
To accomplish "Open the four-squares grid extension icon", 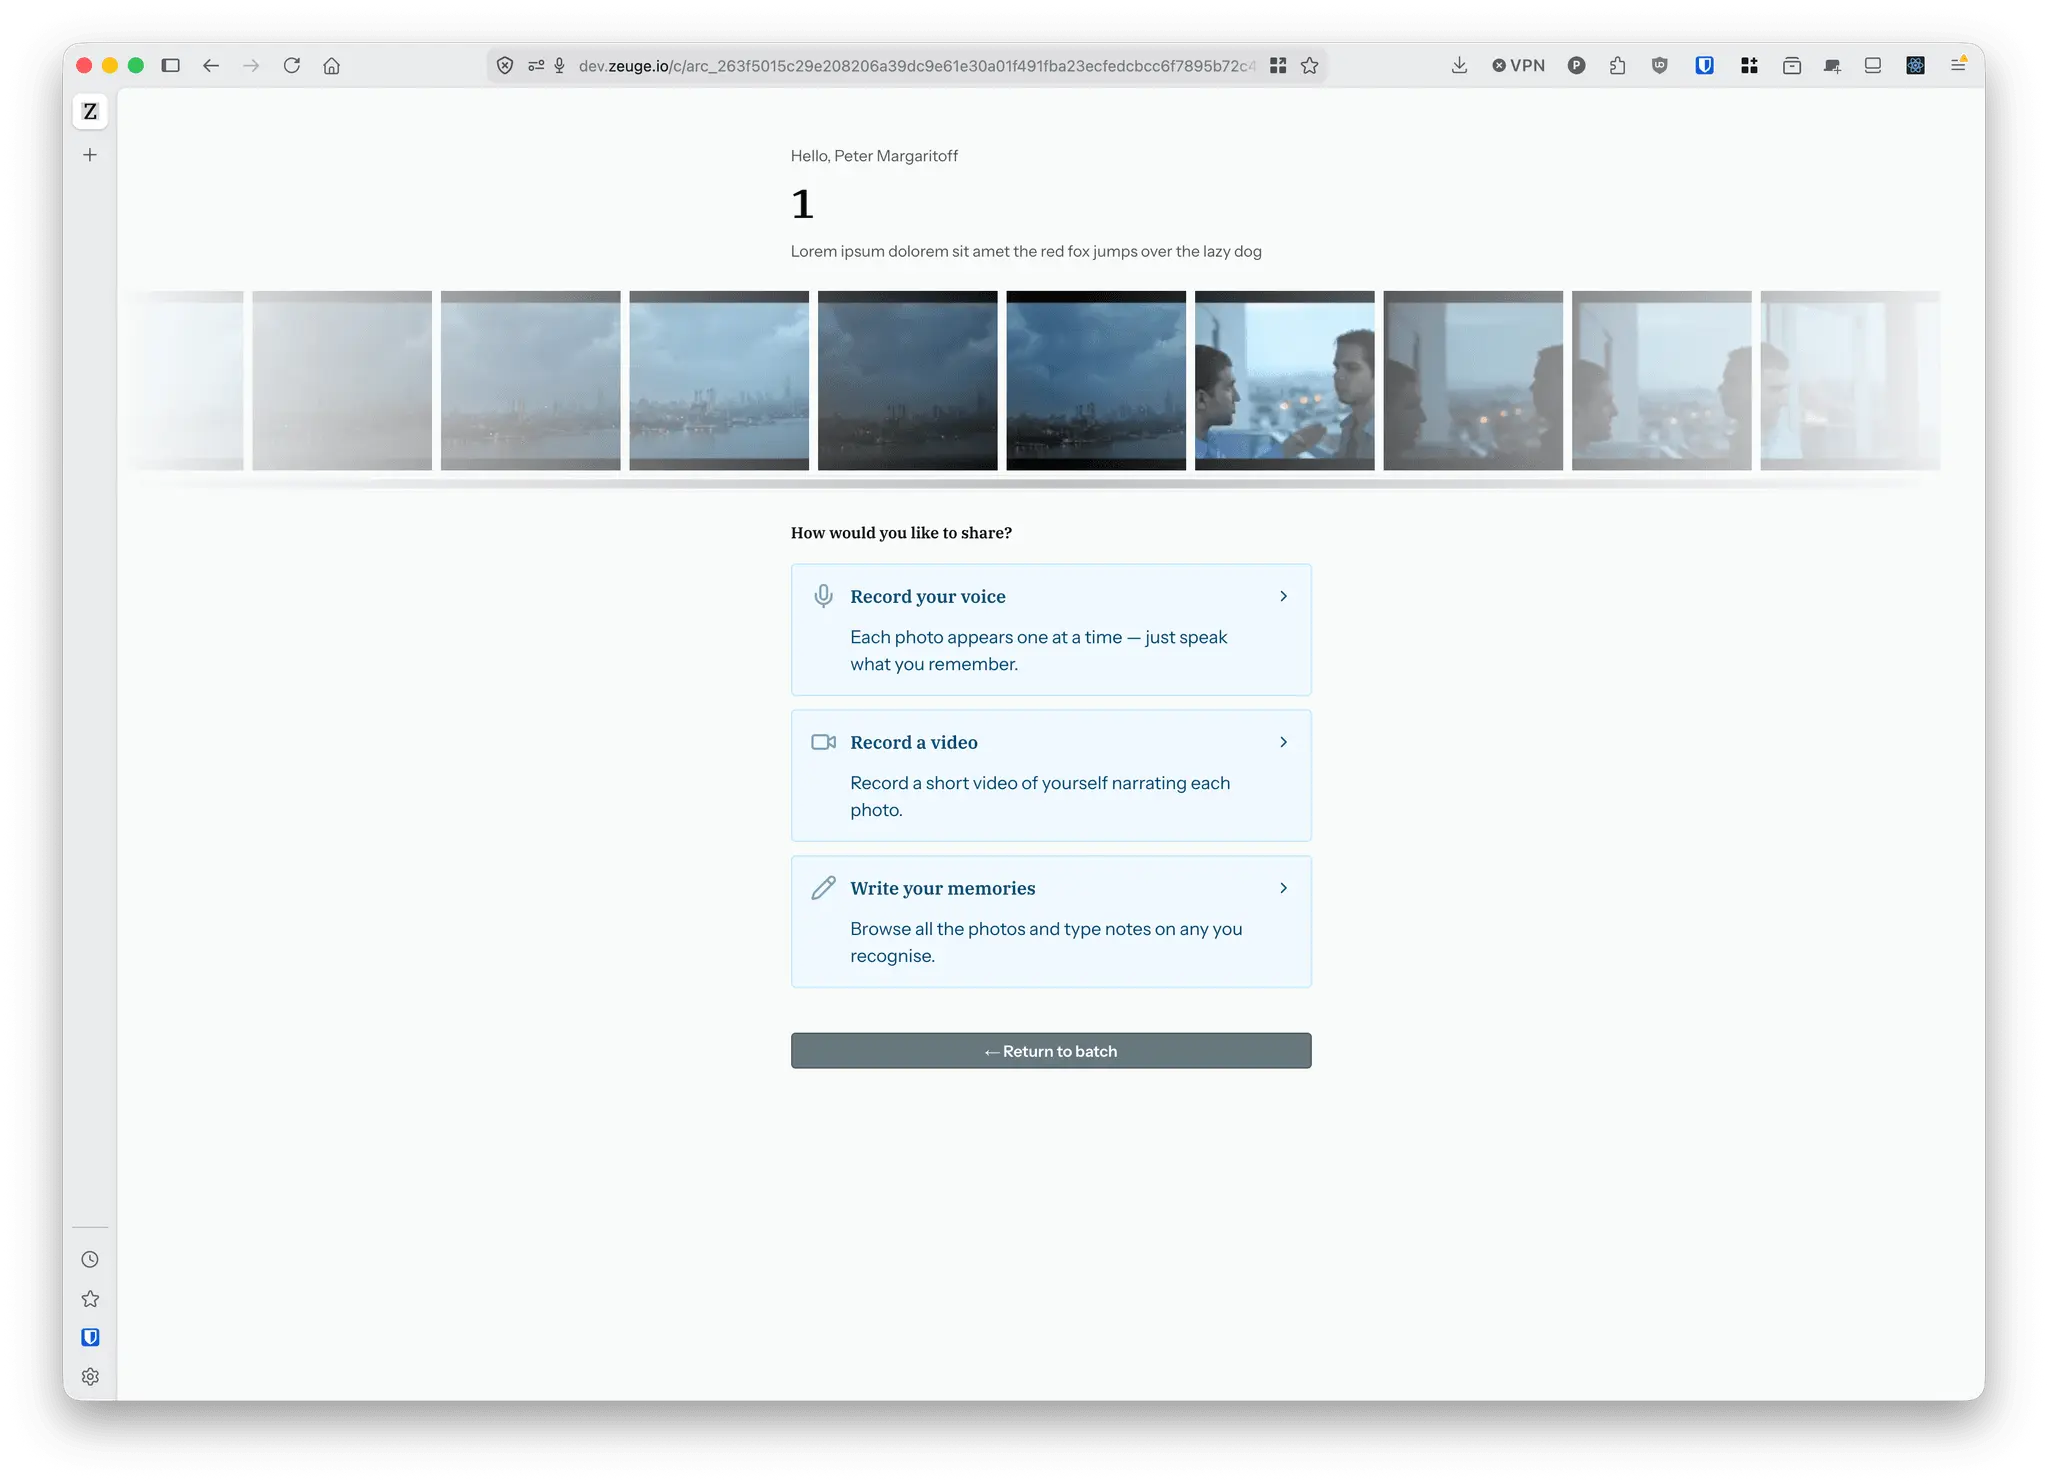I will pyautogui.click(x=1749, y=66).
